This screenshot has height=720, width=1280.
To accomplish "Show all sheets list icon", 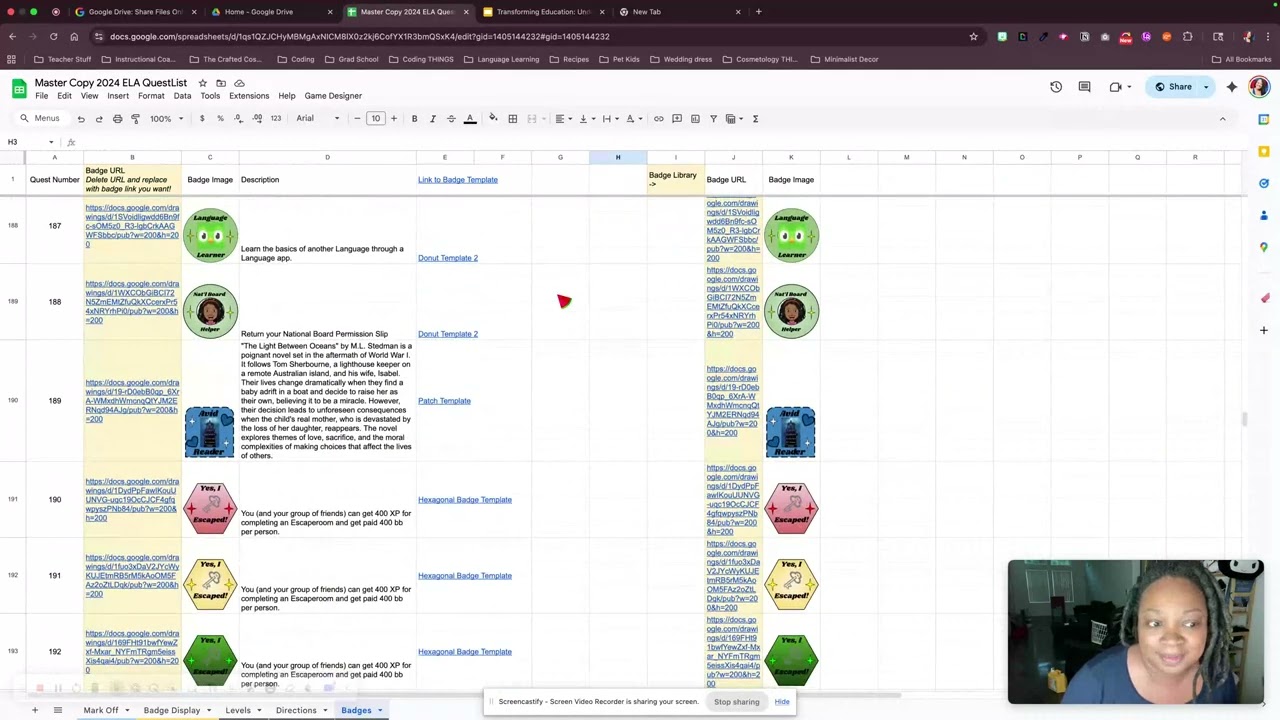I will click(x=57, y=710).
